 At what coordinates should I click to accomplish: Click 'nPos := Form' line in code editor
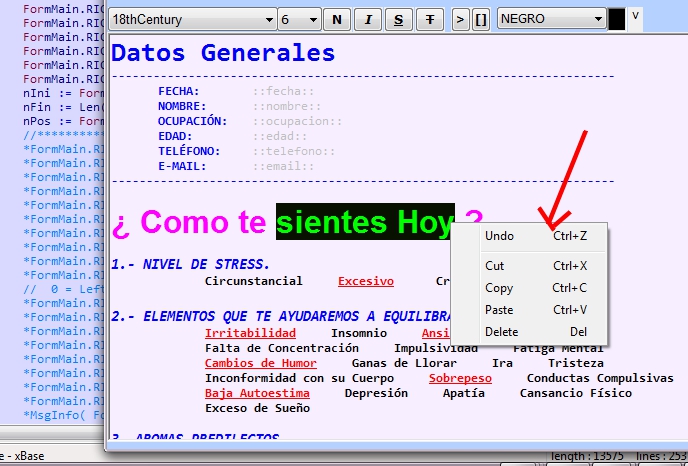click(63, 122)
